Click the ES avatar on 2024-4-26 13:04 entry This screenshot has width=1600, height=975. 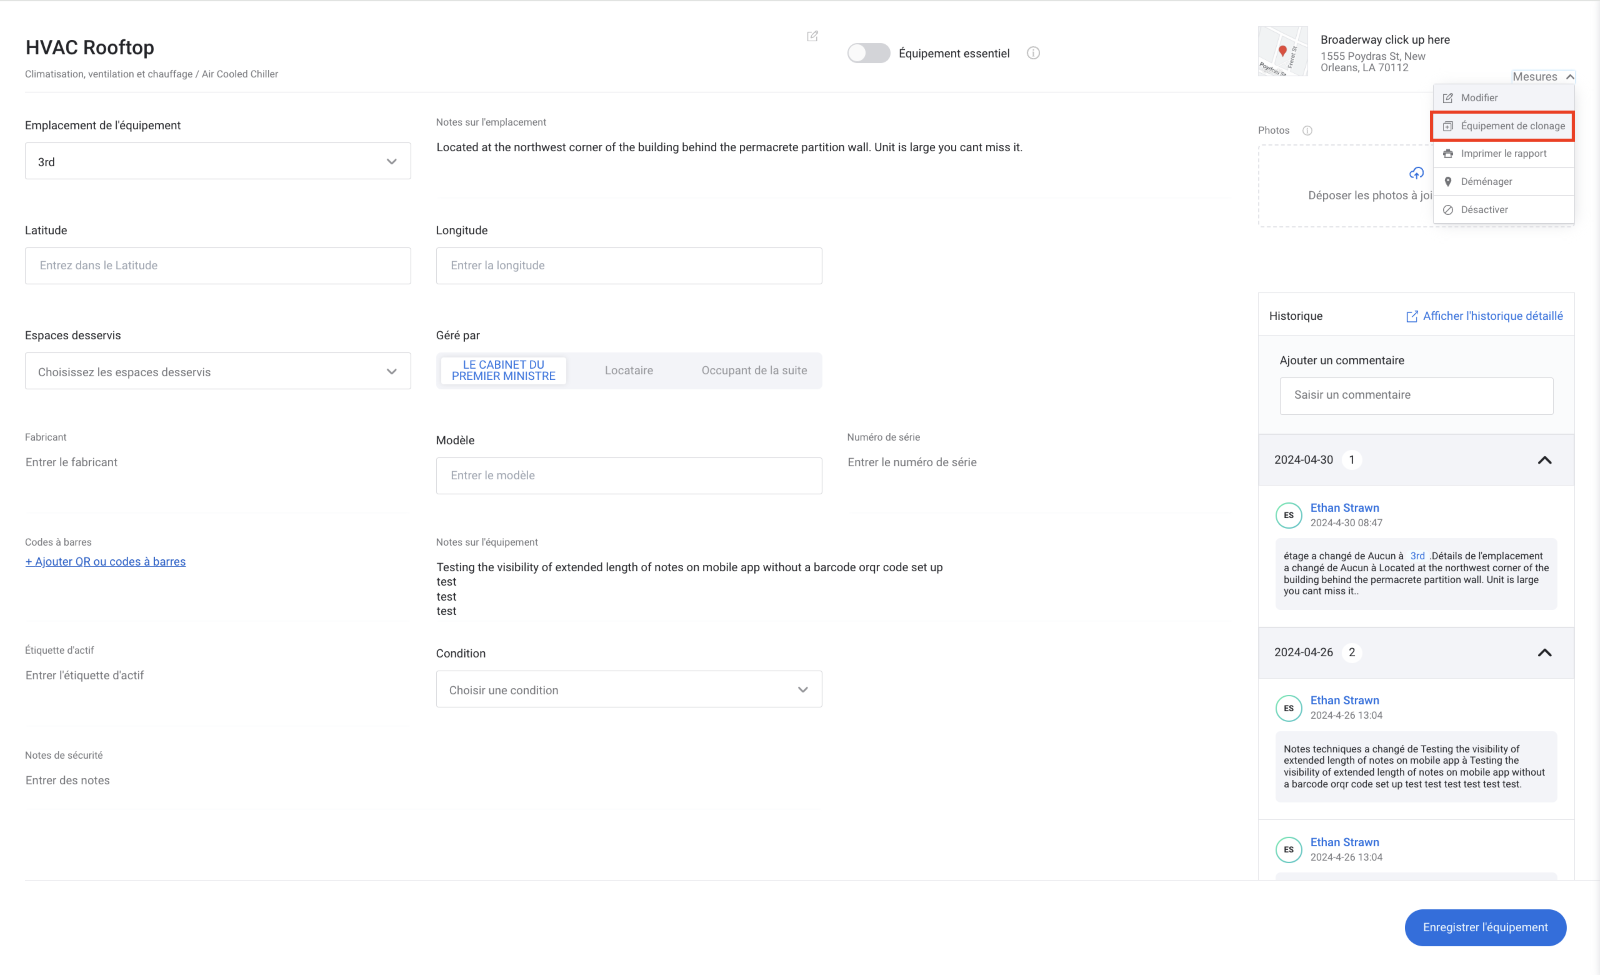pos(1288,708)
